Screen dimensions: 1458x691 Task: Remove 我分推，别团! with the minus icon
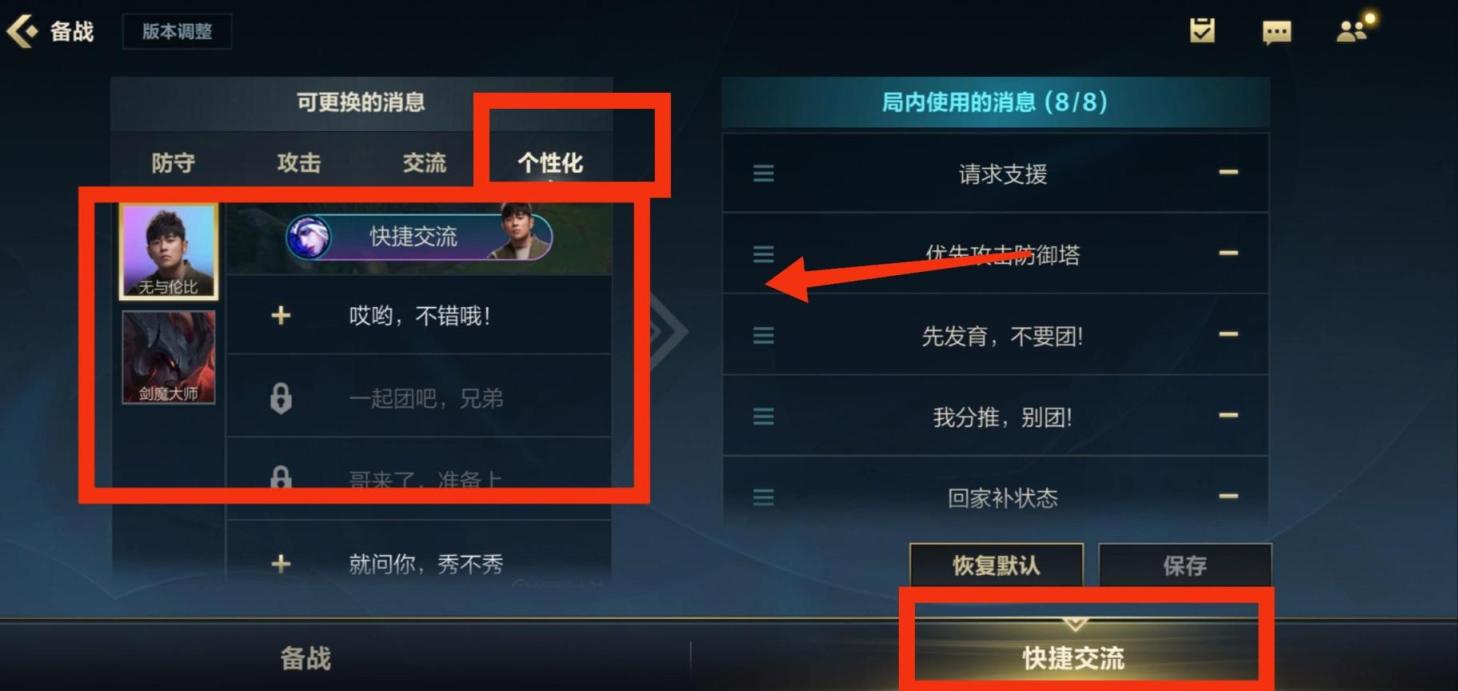[1228, 415]
